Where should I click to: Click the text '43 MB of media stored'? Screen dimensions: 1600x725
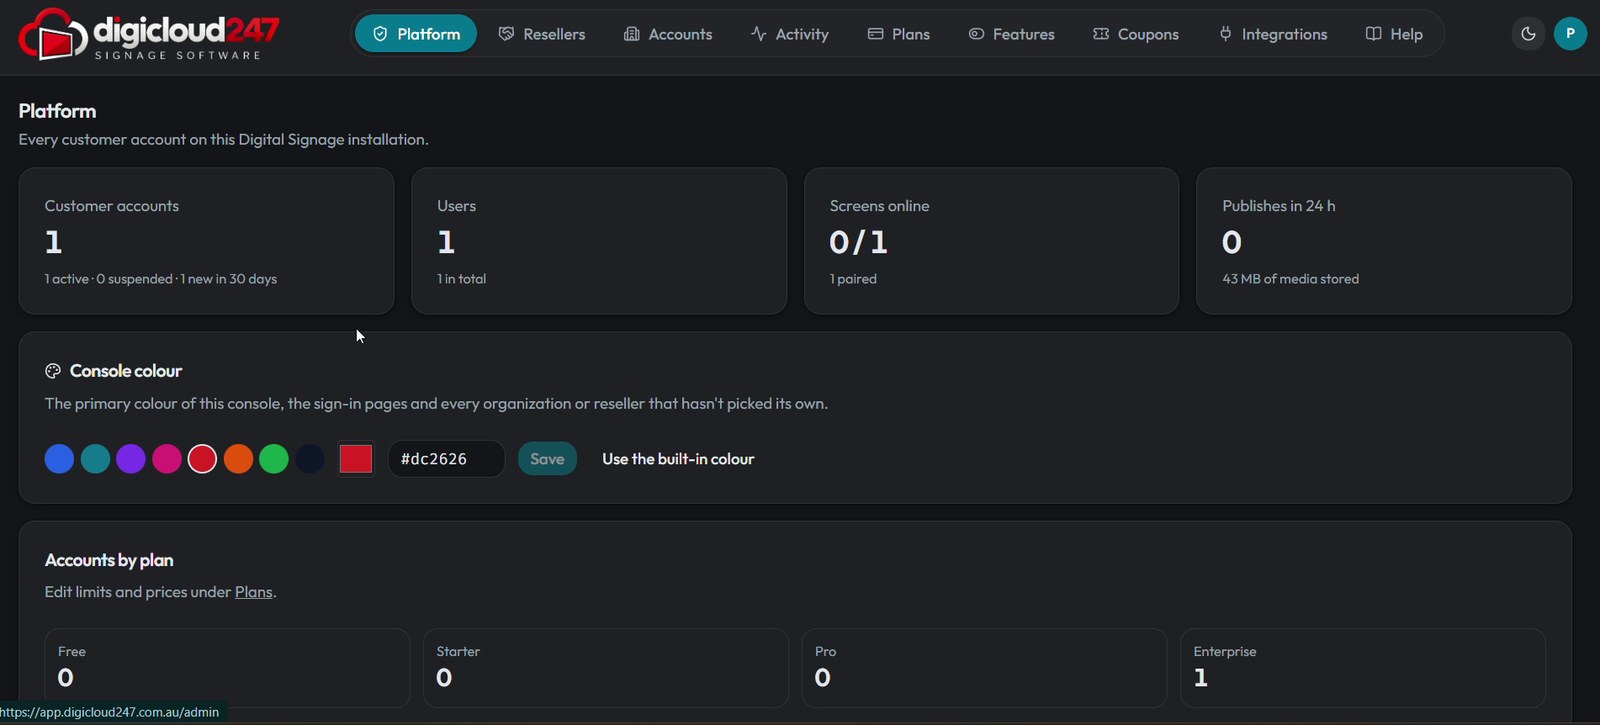[1290, 279]
